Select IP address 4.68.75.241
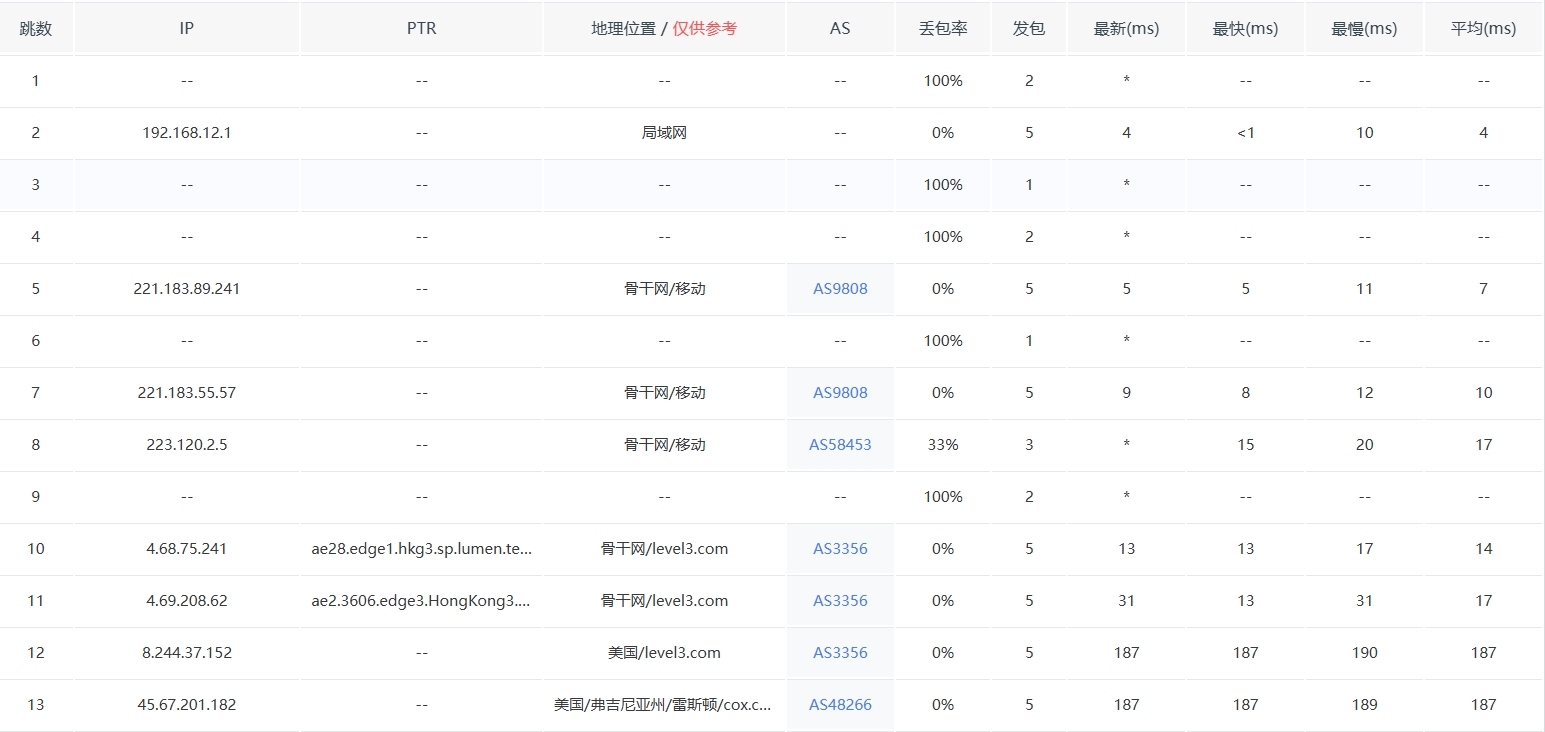Screen dimensions: 1545x732 187,549
